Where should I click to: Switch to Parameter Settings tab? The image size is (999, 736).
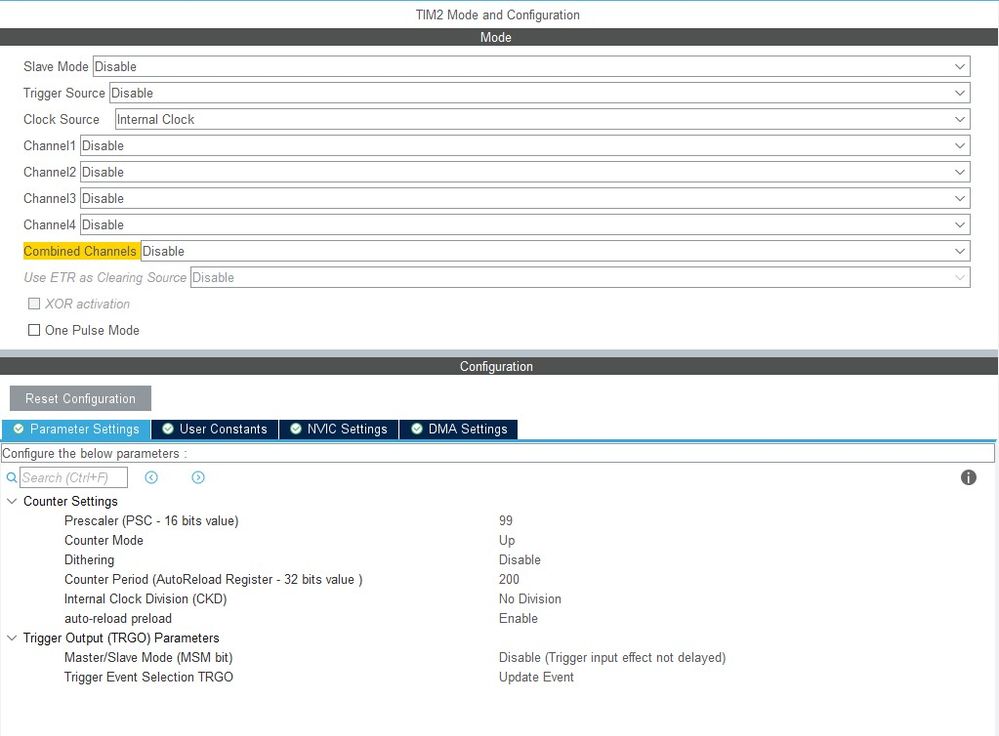pos(76,429)
